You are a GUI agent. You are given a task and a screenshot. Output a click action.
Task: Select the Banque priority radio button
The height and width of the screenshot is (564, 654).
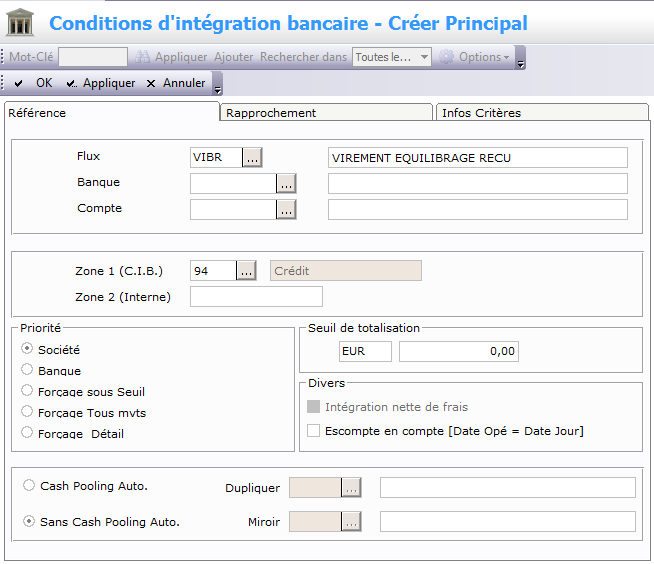tap(27, 371)
